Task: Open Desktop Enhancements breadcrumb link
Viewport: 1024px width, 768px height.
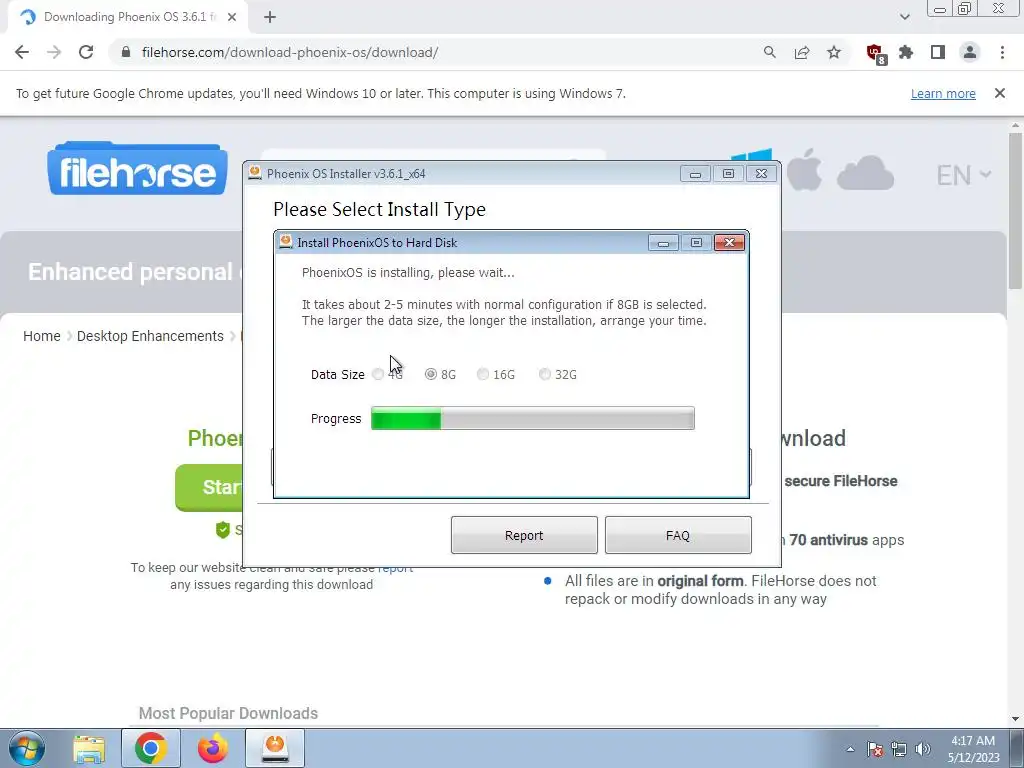Action: point(150,336)
